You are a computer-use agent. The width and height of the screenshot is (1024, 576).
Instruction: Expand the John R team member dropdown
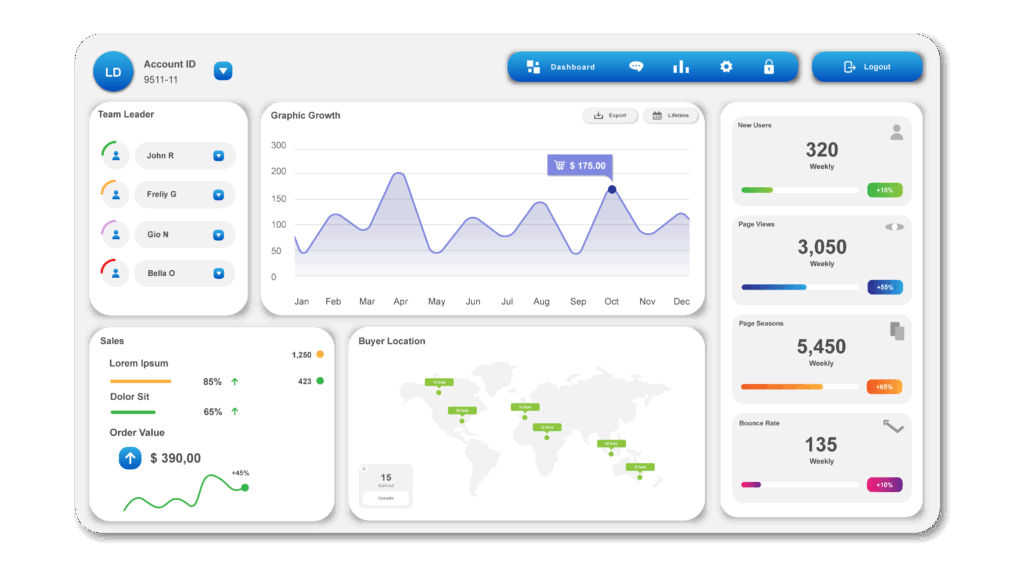[x=218, y=156]
